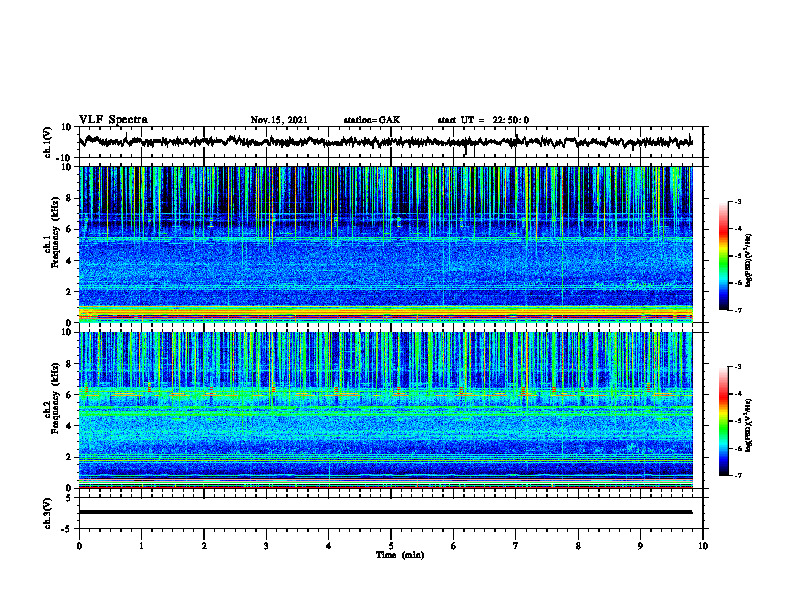
Task: Click the "ch.1(V)" waveform axis label
Action: click(48, 142)
